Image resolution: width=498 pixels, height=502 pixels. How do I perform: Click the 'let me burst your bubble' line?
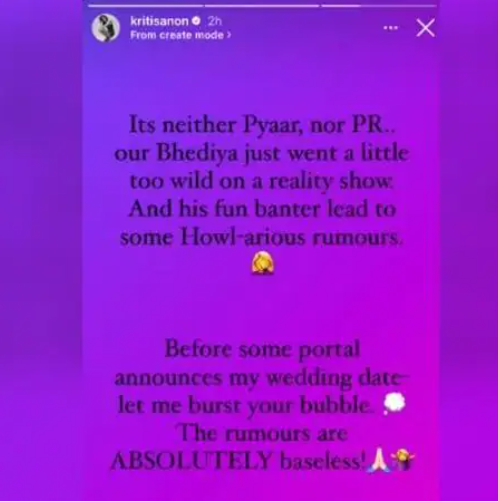click(x=248, y=406)
